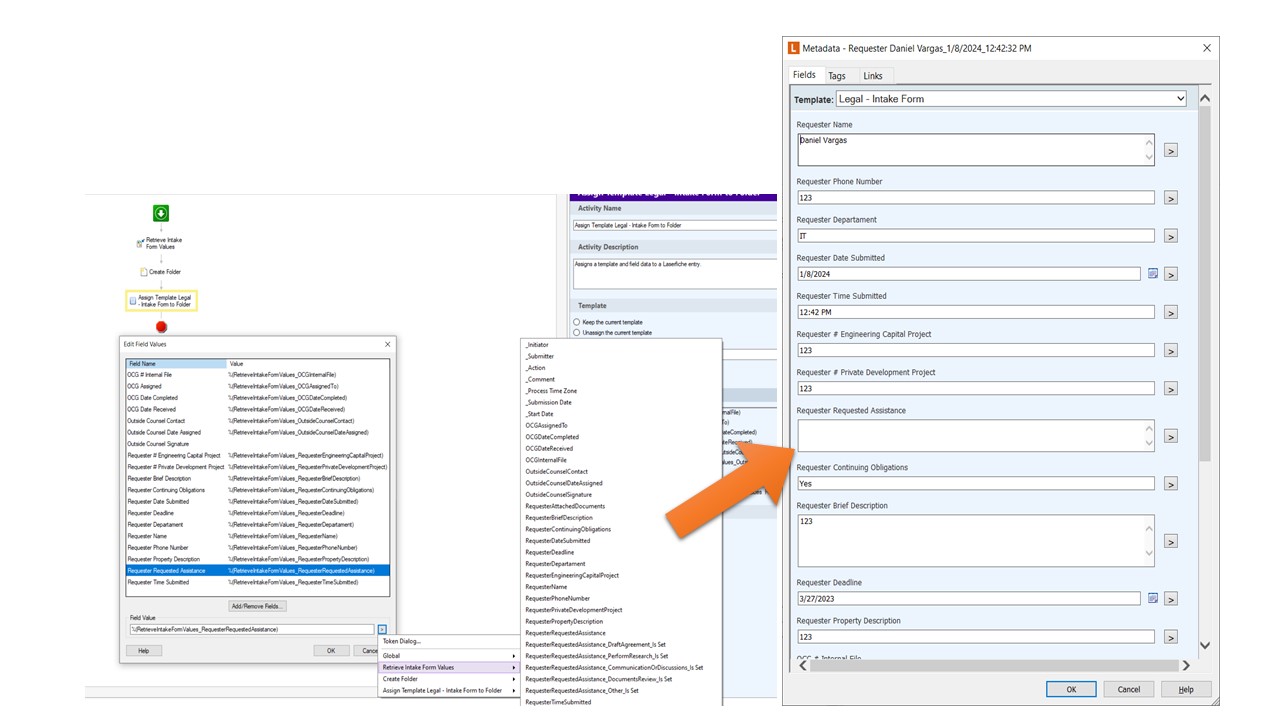The image size is (1280, 720).
Task: Click the token arrow beside Requester Date Submitted
Action: 1171,274
